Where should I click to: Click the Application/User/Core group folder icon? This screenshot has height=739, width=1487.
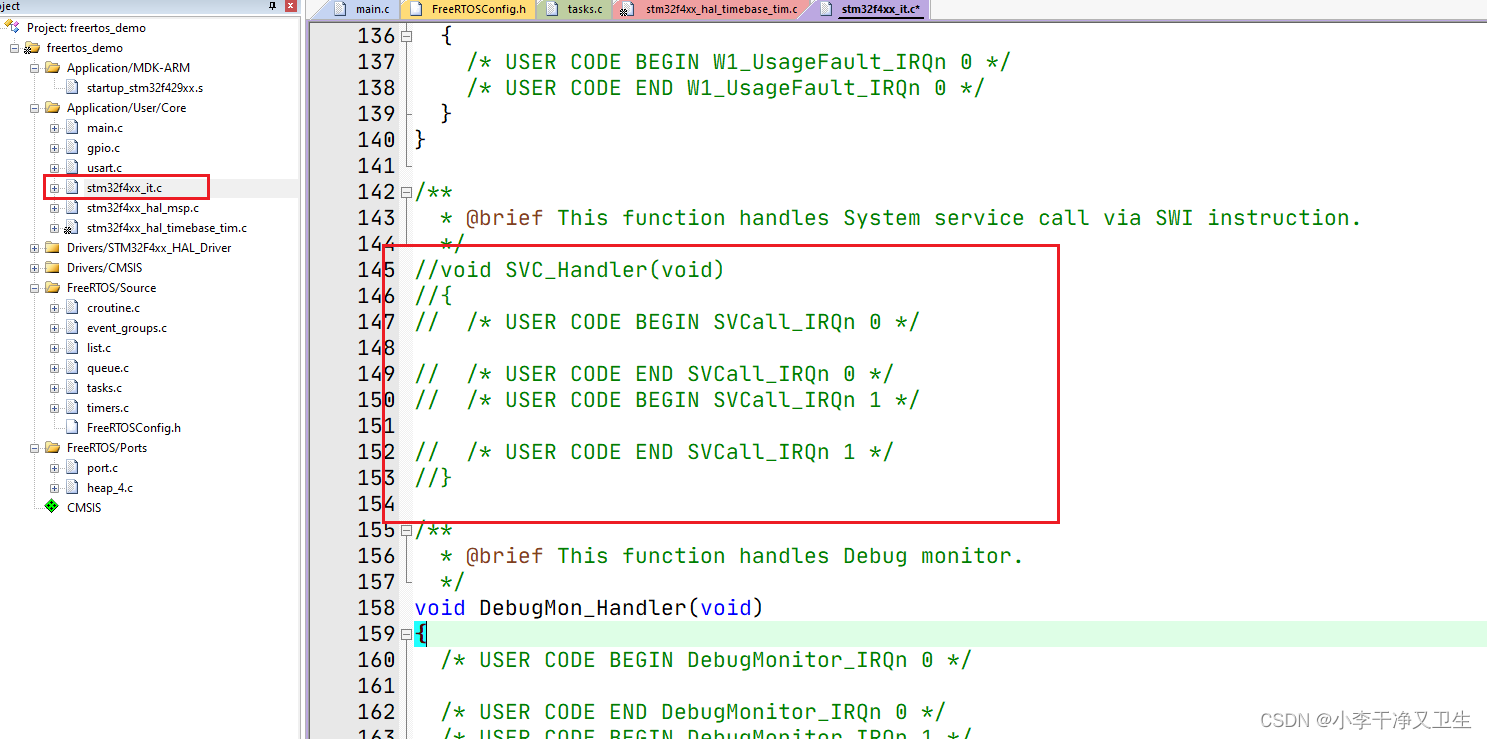click(x=53, y=107)
